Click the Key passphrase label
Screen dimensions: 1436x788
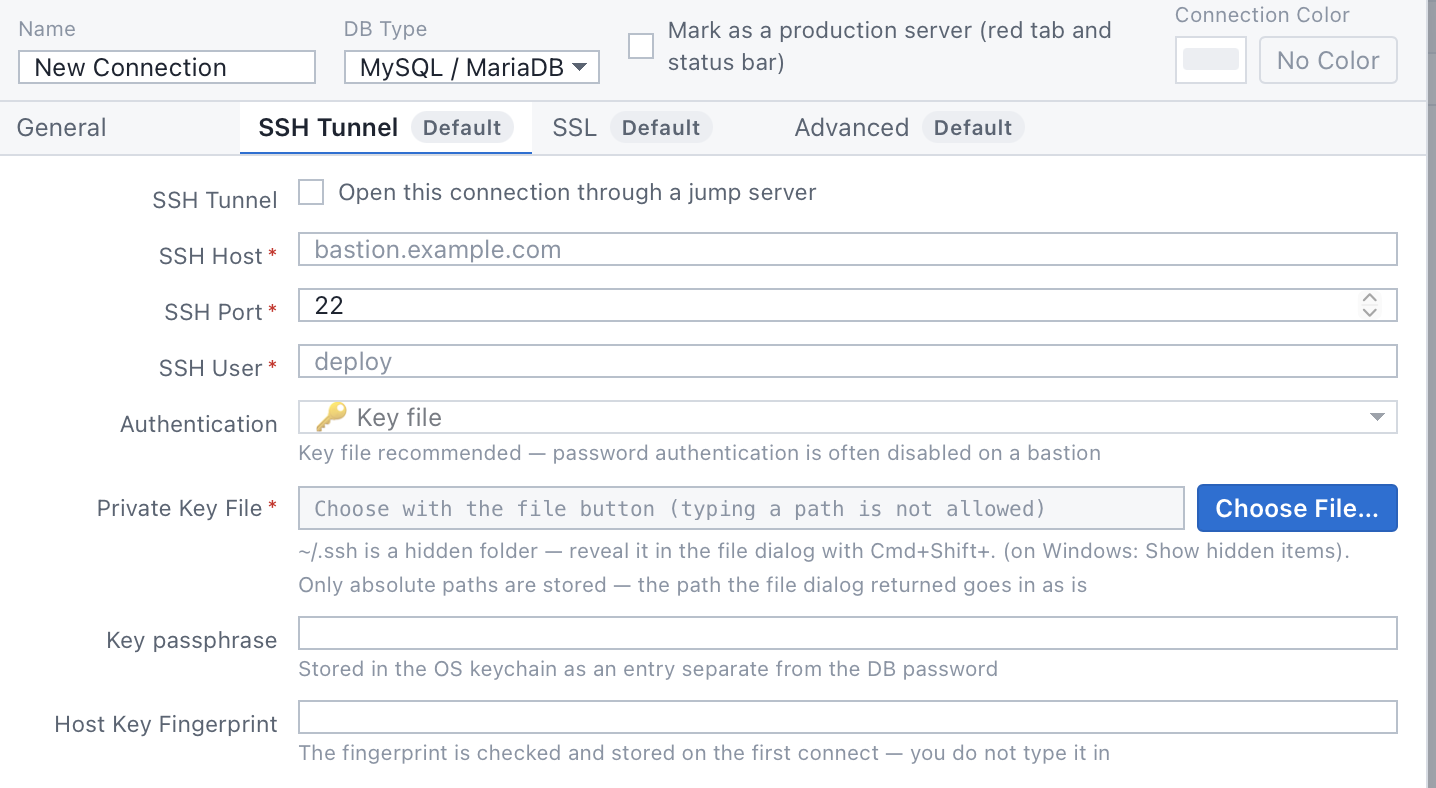click(192, 640)
